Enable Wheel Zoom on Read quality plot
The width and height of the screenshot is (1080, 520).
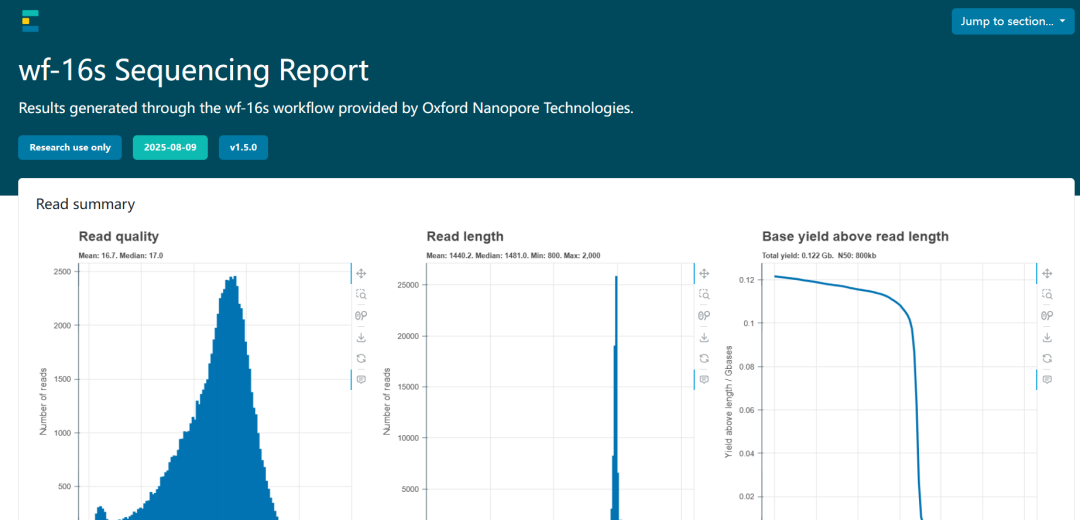(x=361, y=315)
